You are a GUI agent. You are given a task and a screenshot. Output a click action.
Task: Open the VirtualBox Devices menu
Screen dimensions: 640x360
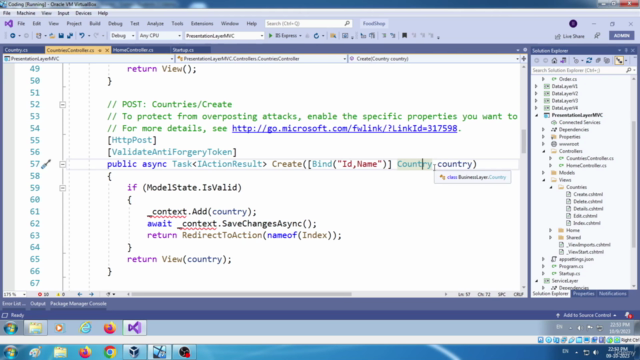click(x=83, y=13)
